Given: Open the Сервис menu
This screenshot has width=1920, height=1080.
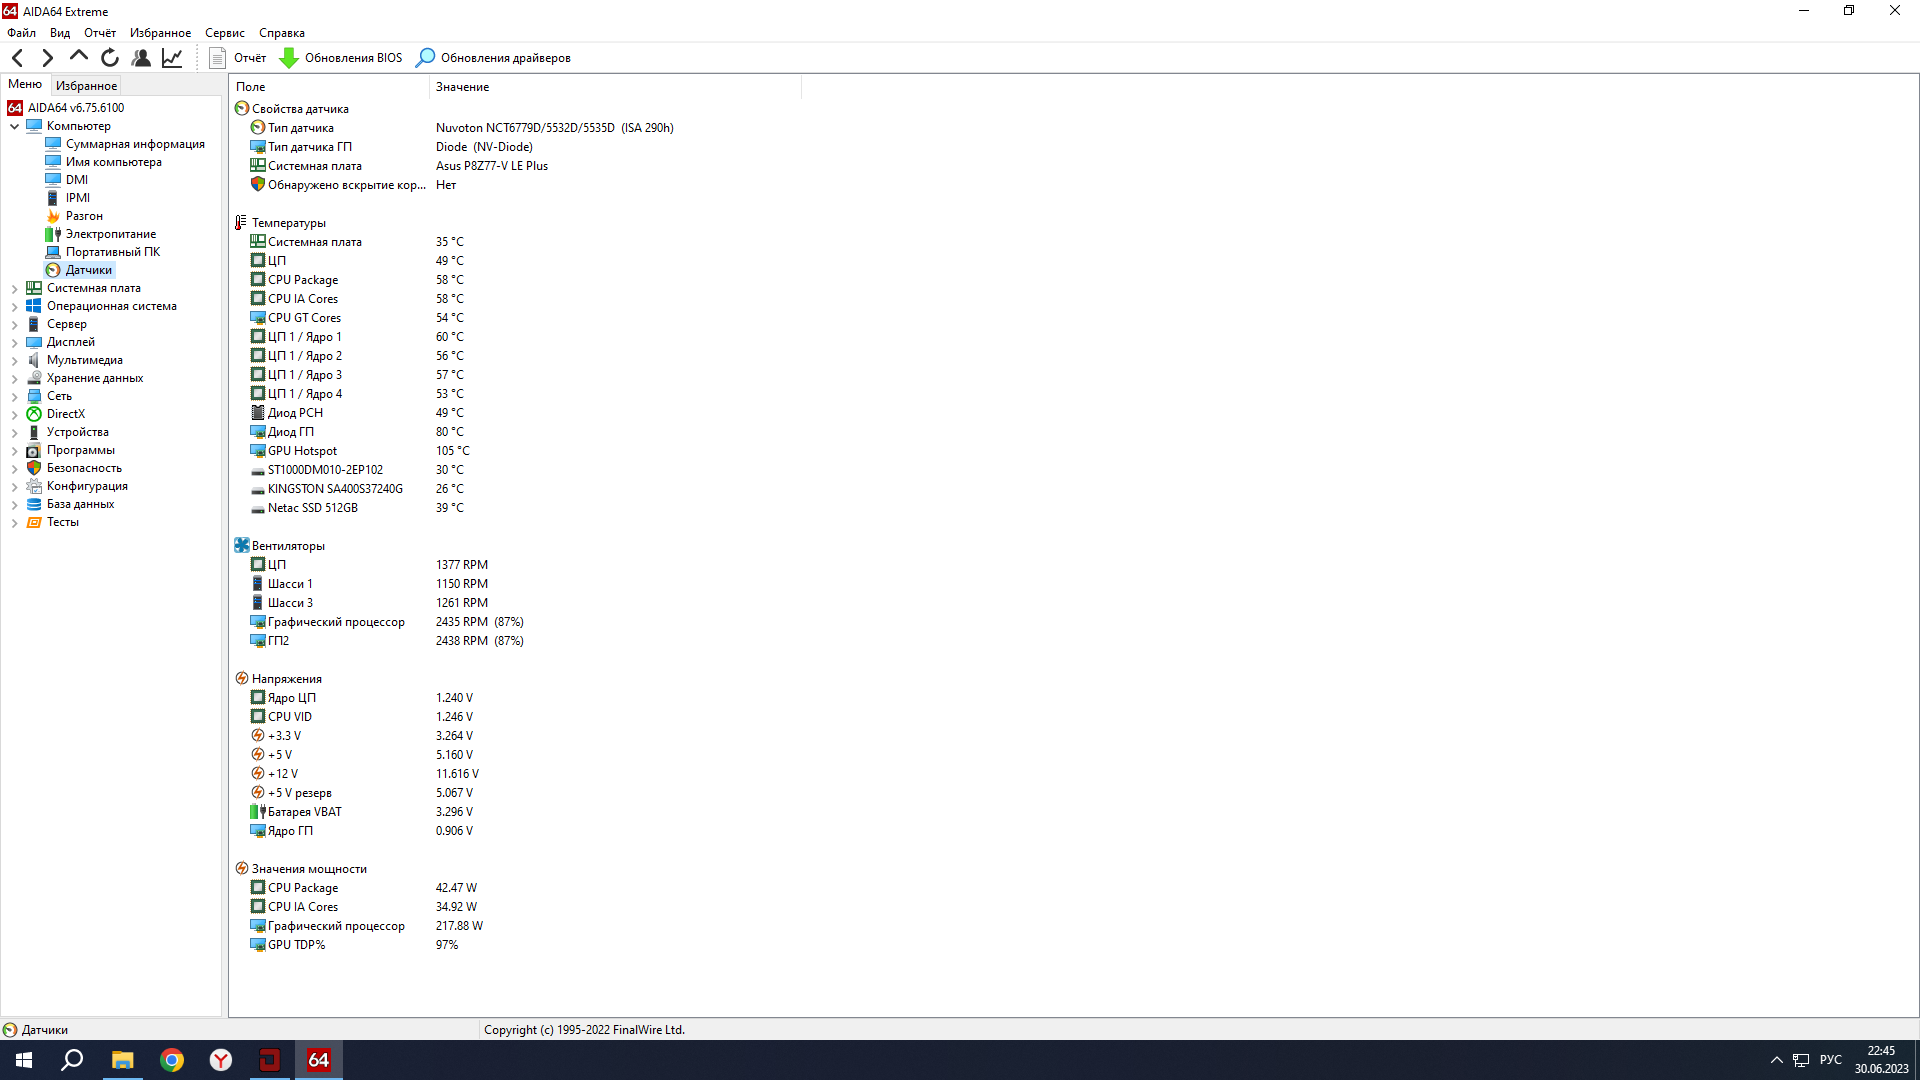Looking at the screenshot, I should click(224, 33).
